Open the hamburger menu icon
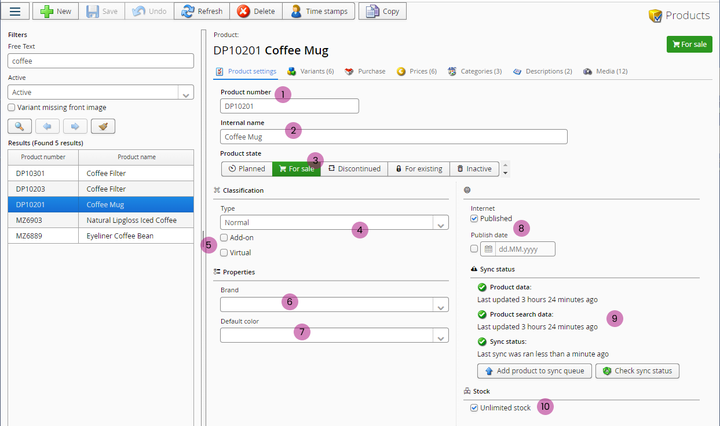The image size is (720, 426). [x=14, y=12]
